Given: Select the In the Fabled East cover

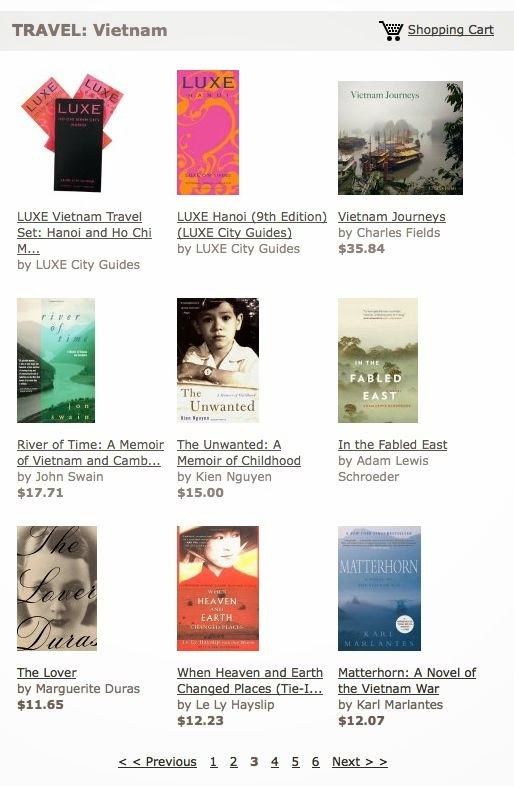Looking at the screenshot, I should (378, 360).
